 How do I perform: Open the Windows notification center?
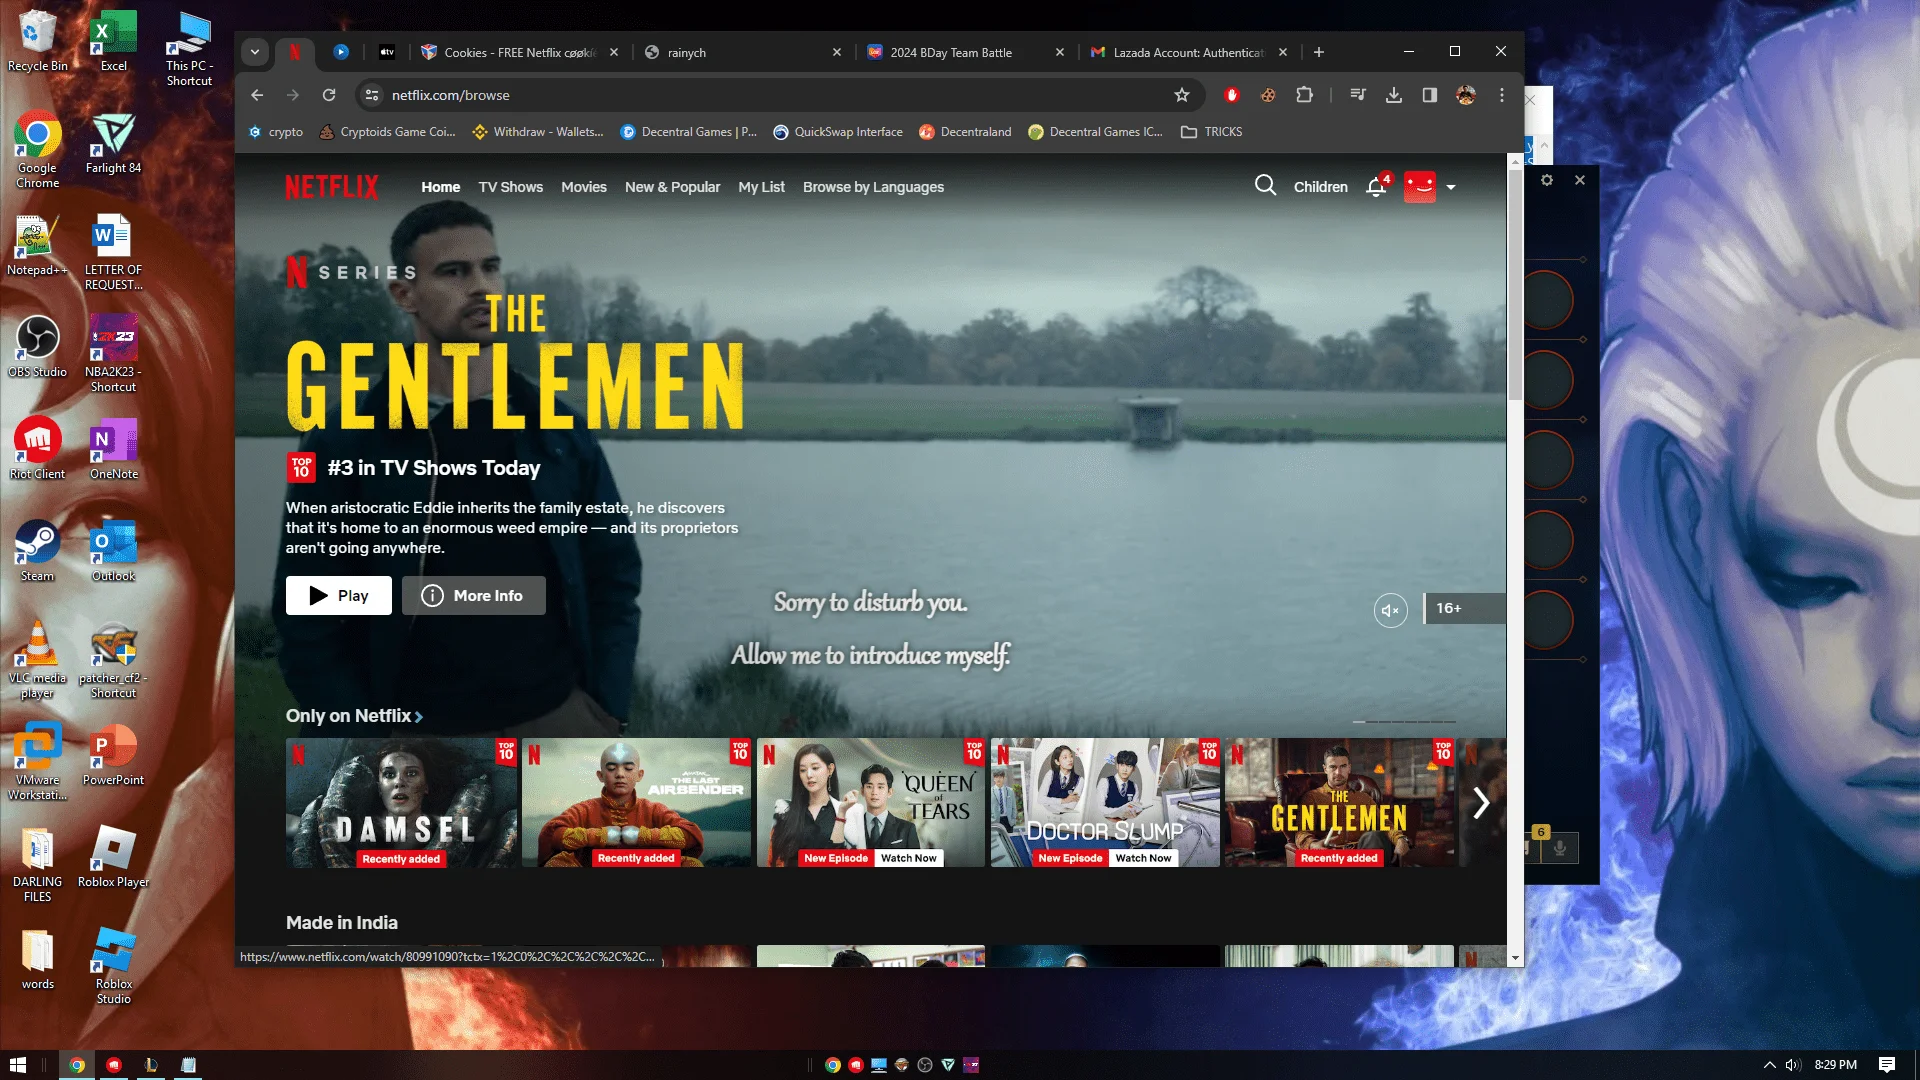click(1886, 1065)
